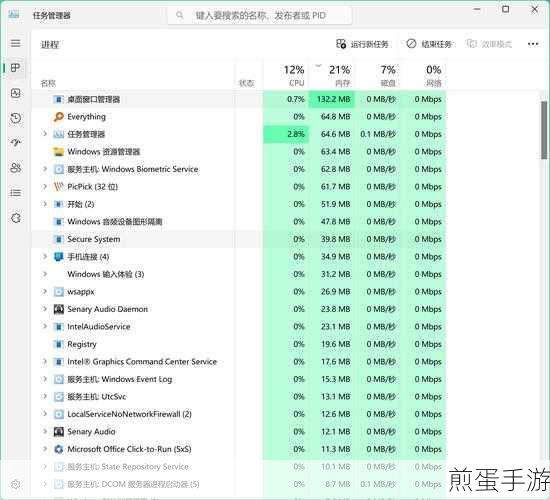Expand the 开始 (2) group

44,204
